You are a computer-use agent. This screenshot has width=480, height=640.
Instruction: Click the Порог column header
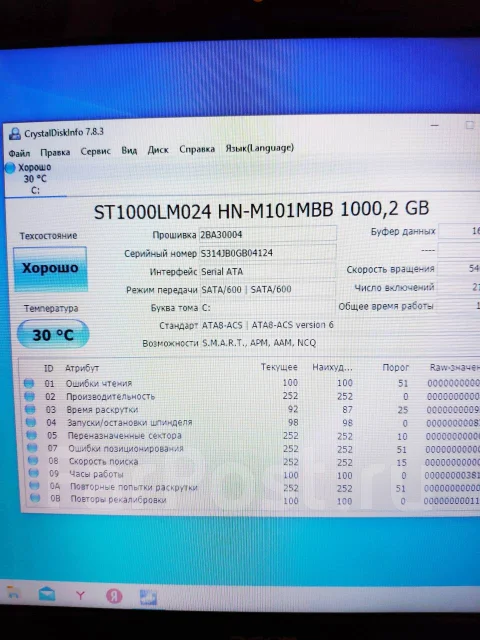396,367
